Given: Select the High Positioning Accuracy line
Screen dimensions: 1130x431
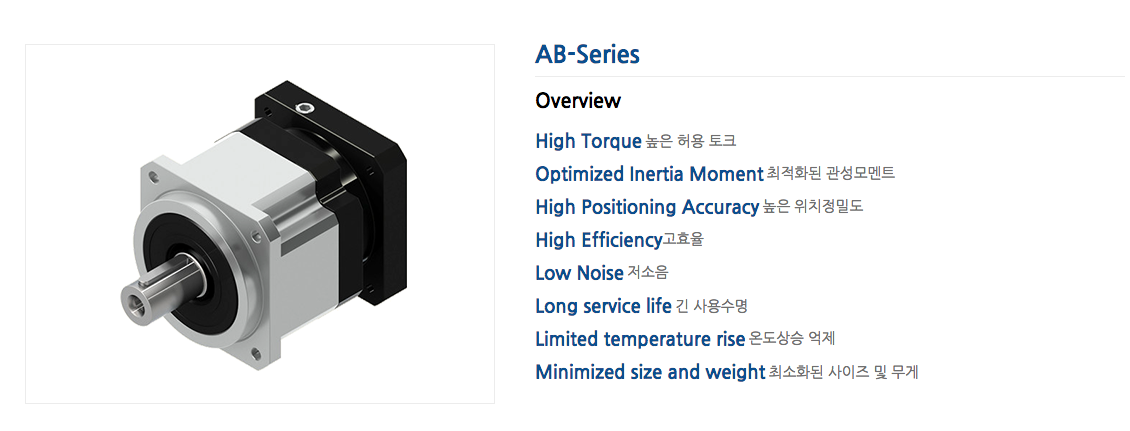Looking at the screenshot, I should pos(647,207).
